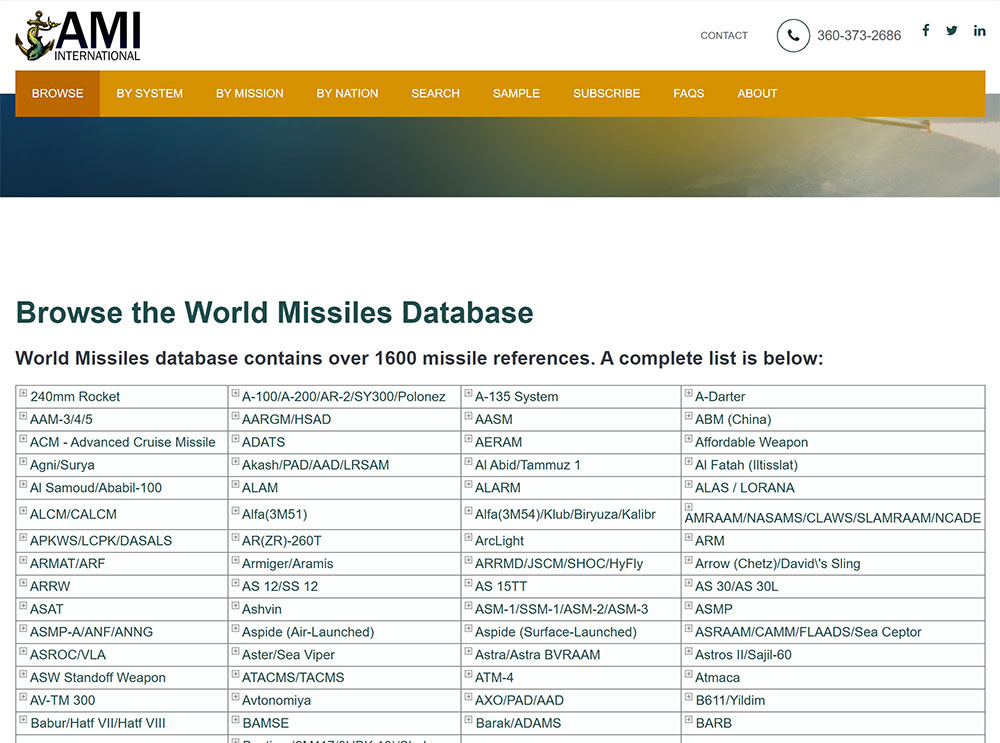Screen dimensions: 1000x743
Task: Click the AS 12/SS 12 text
Action: (280, 587)
